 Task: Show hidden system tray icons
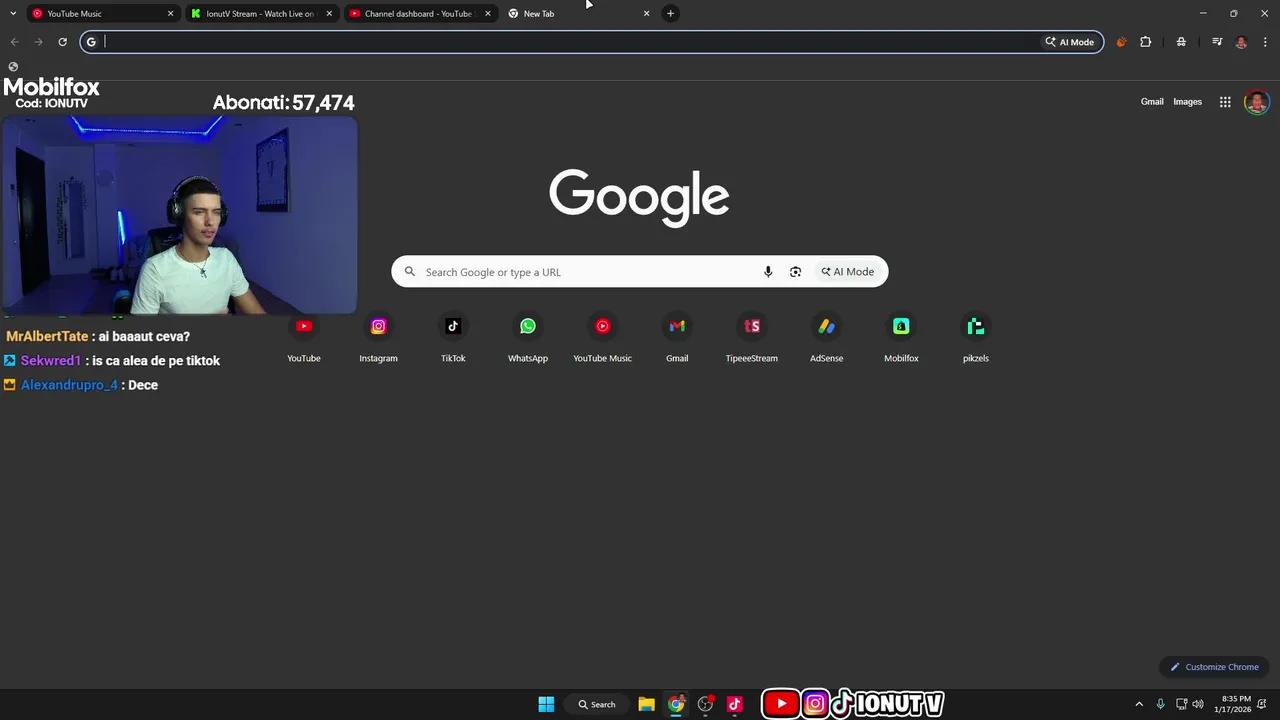(1138, 704)
